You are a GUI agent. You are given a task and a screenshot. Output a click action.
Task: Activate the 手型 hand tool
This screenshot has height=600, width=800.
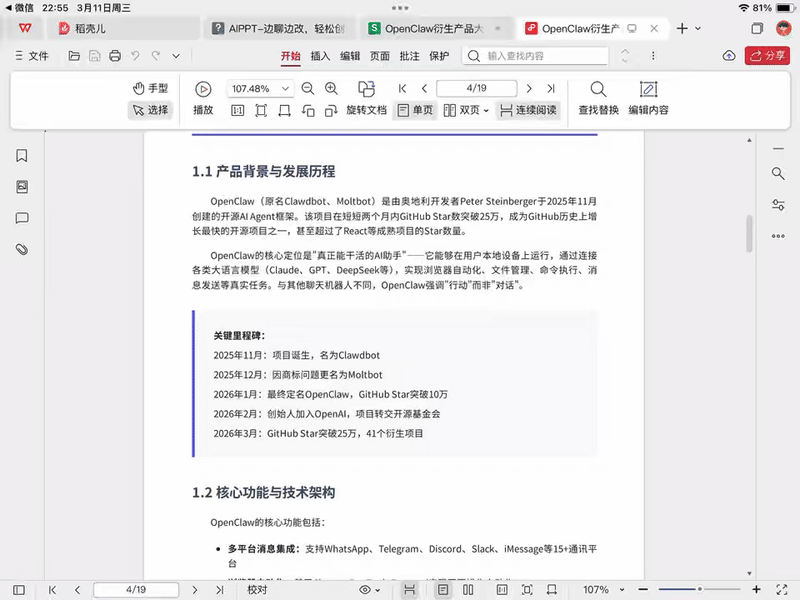point(151,88)
